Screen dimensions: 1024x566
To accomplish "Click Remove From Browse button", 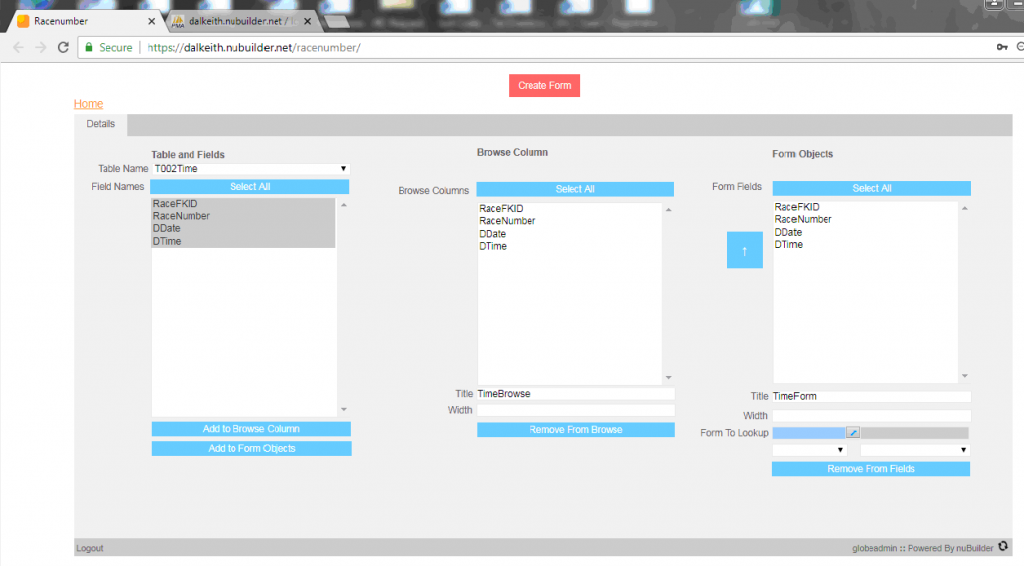I will pyautogui.click(x=576, y=430).
